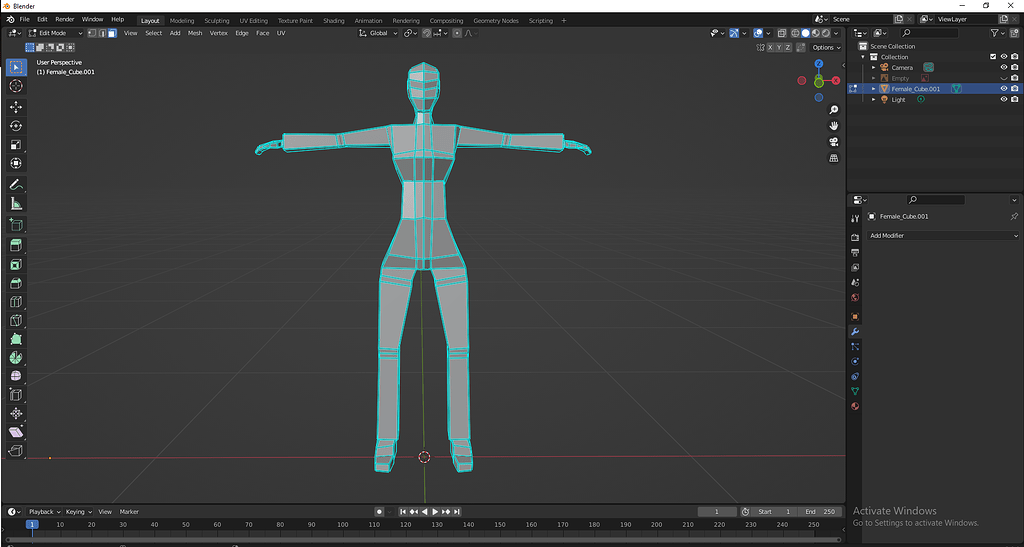Click the timeline End frame field
The width and height of the screenshot is (1024, 547).
pos(820,512)
